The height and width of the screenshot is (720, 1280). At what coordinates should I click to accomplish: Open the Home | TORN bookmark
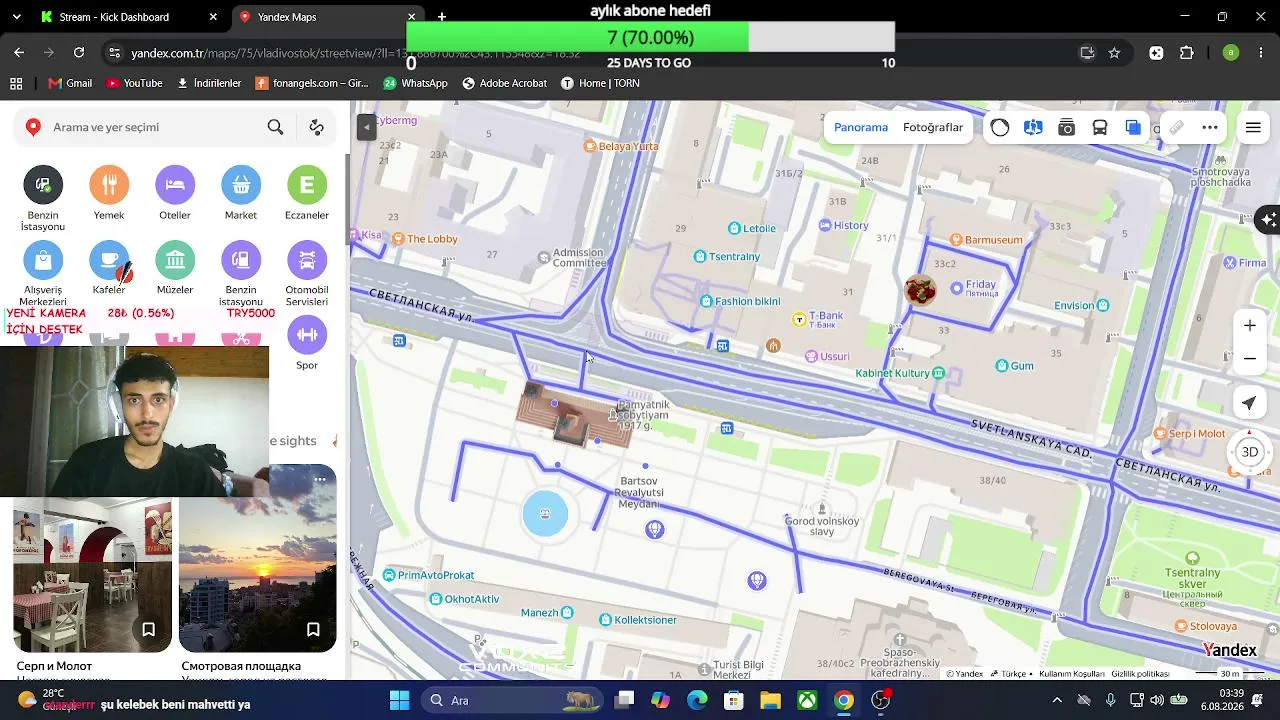600,83
